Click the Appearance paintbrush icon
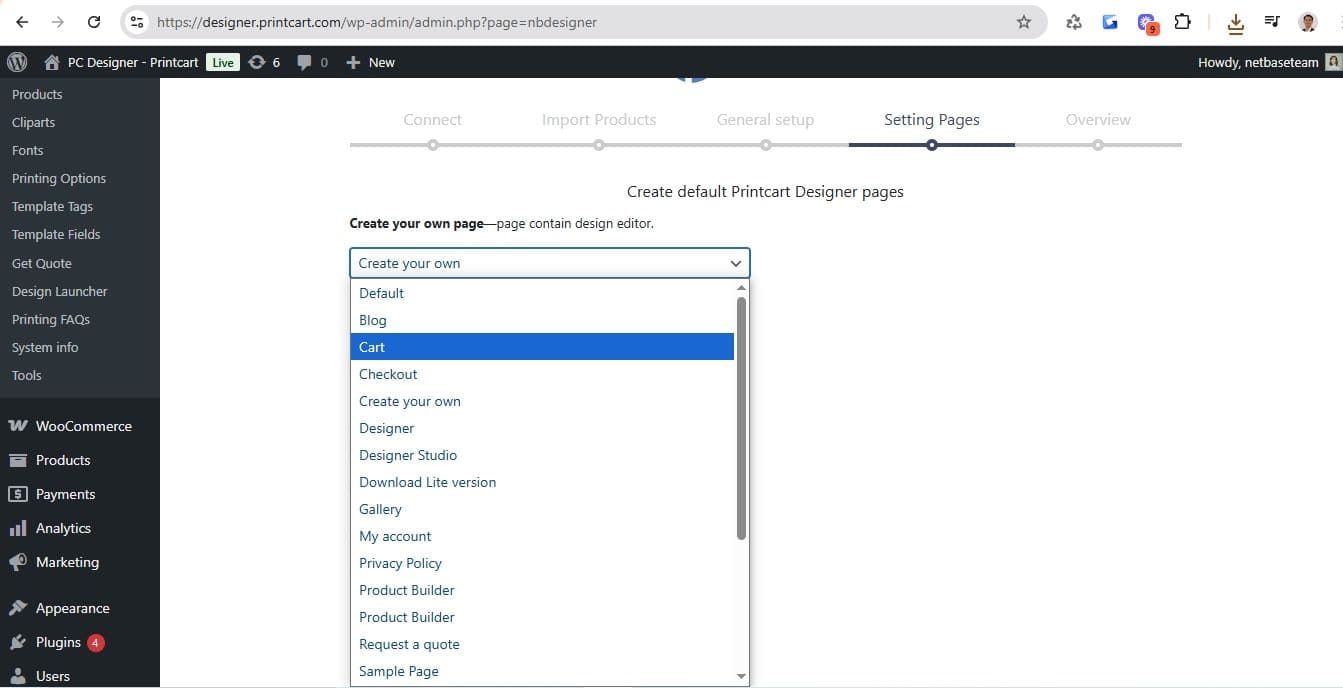 [x=18, y=608]
